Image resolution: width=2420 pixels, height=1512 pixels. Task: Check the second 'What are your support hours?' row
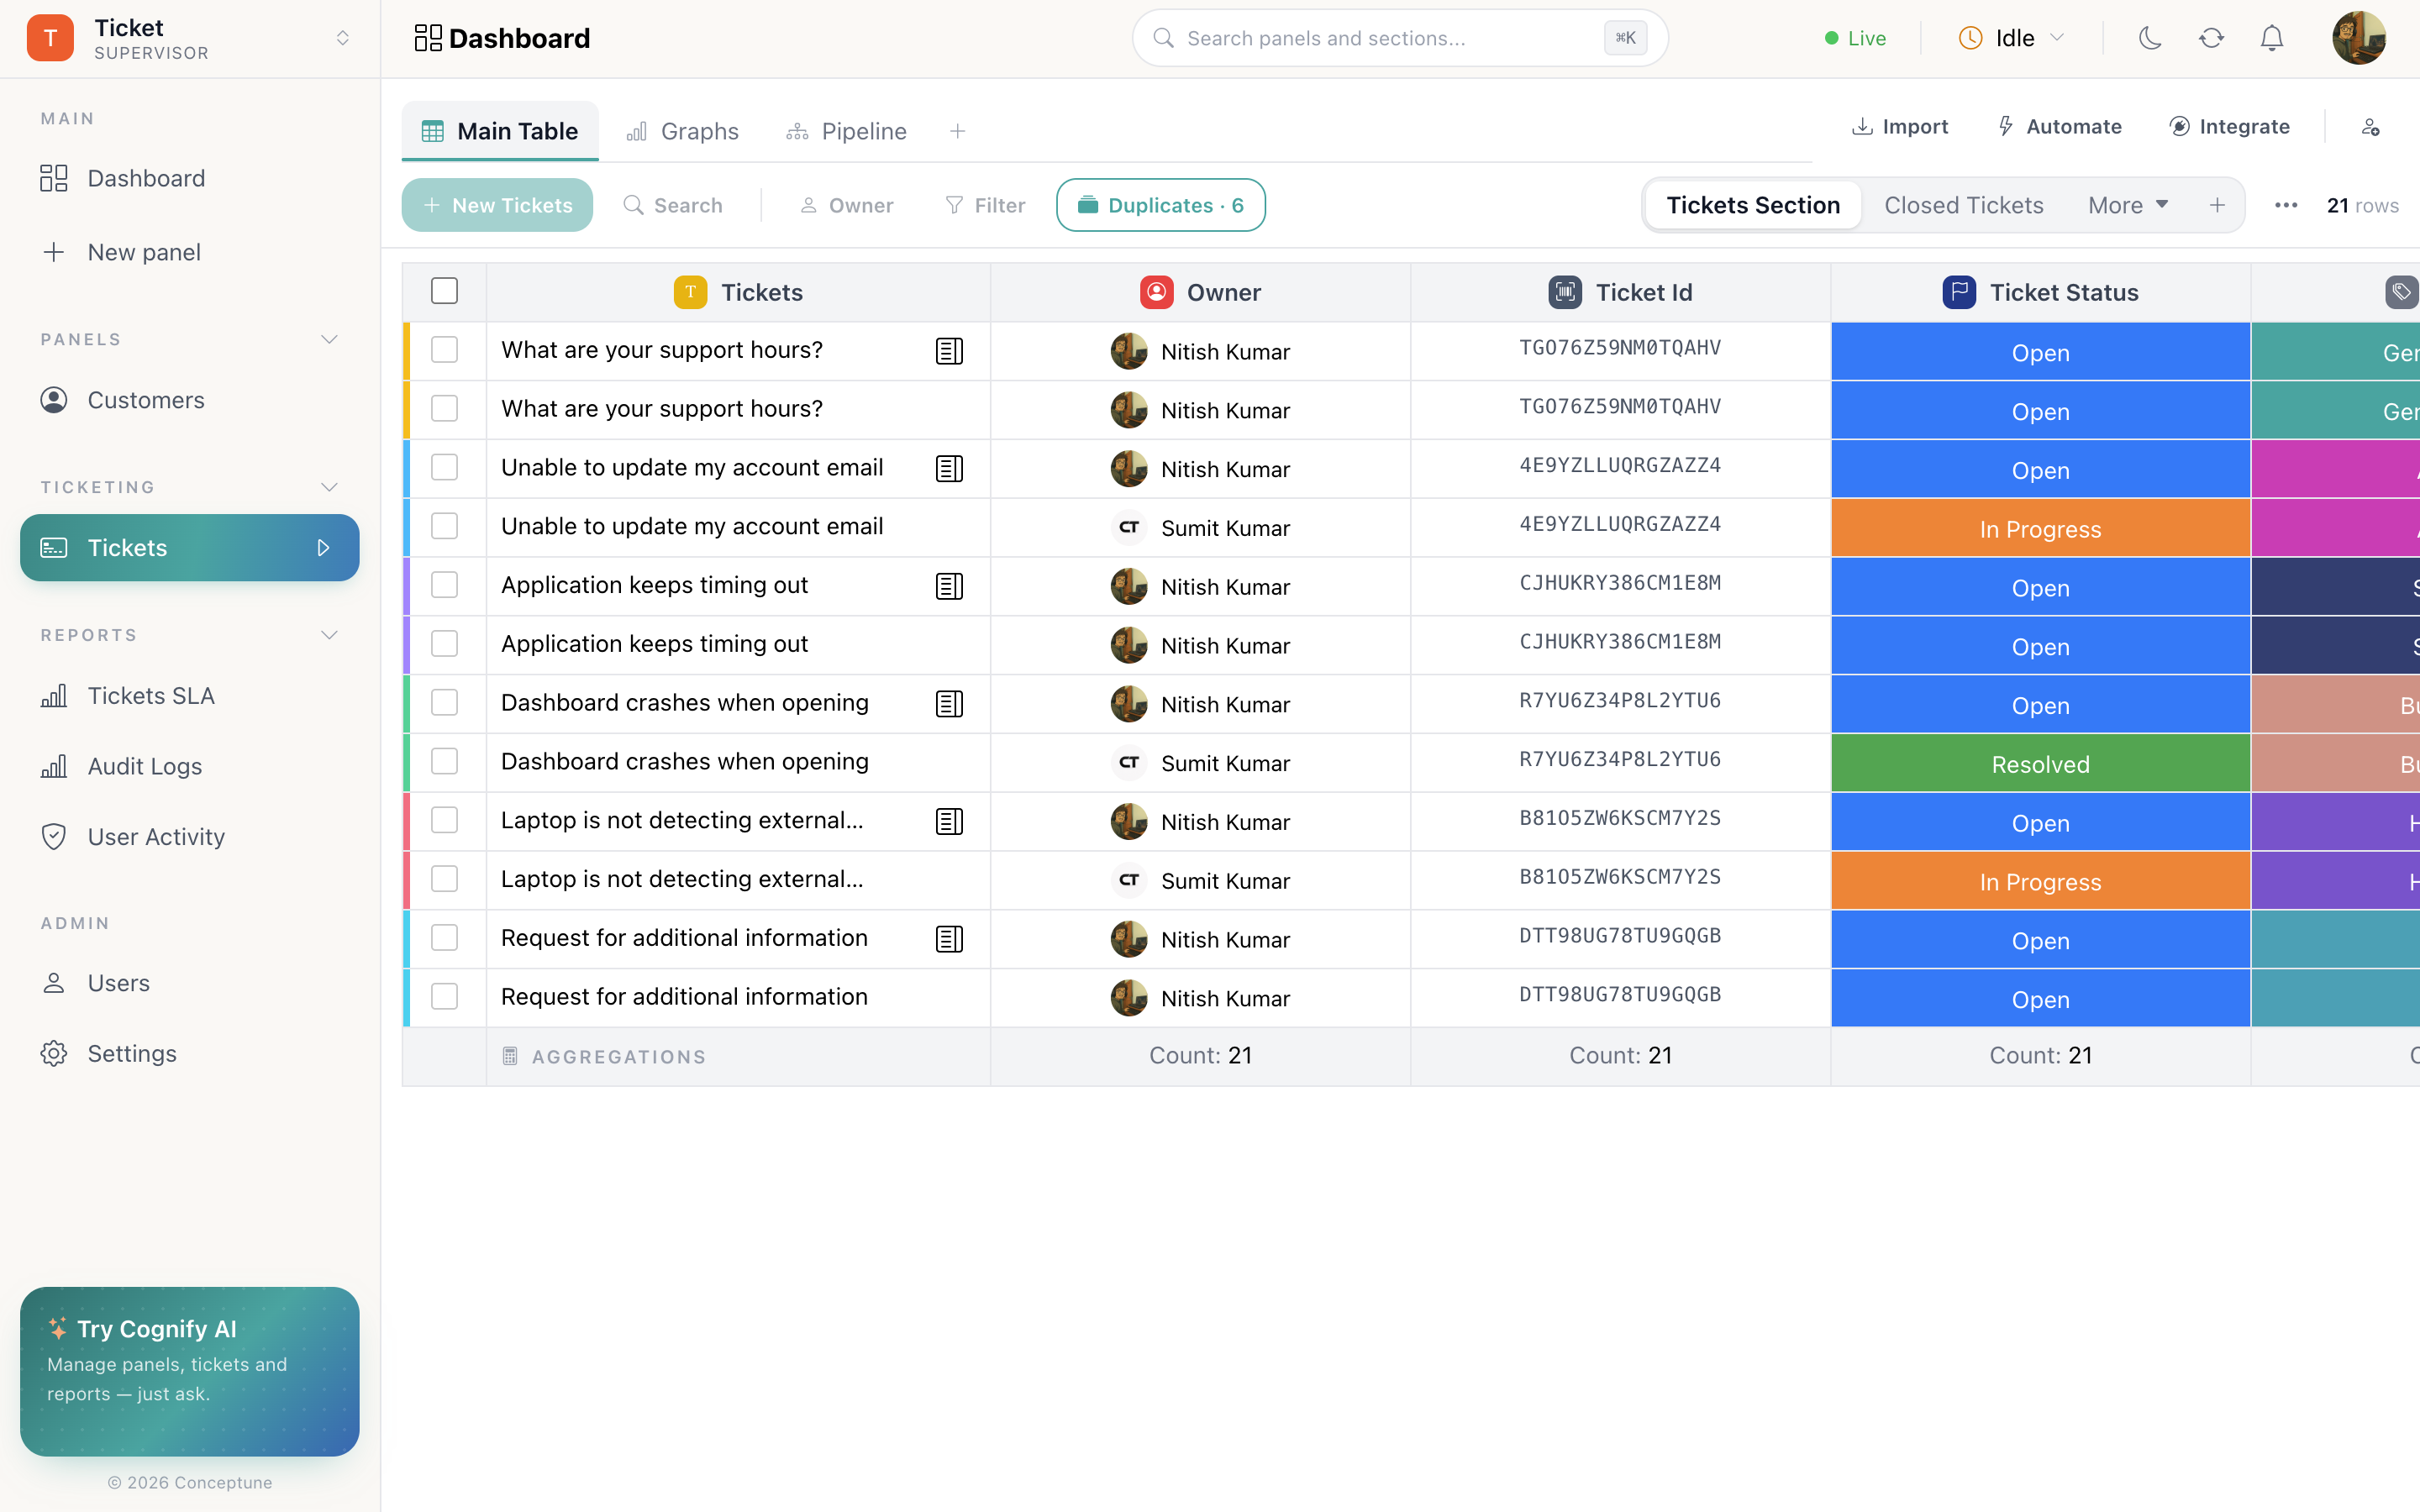coord(444,408)
